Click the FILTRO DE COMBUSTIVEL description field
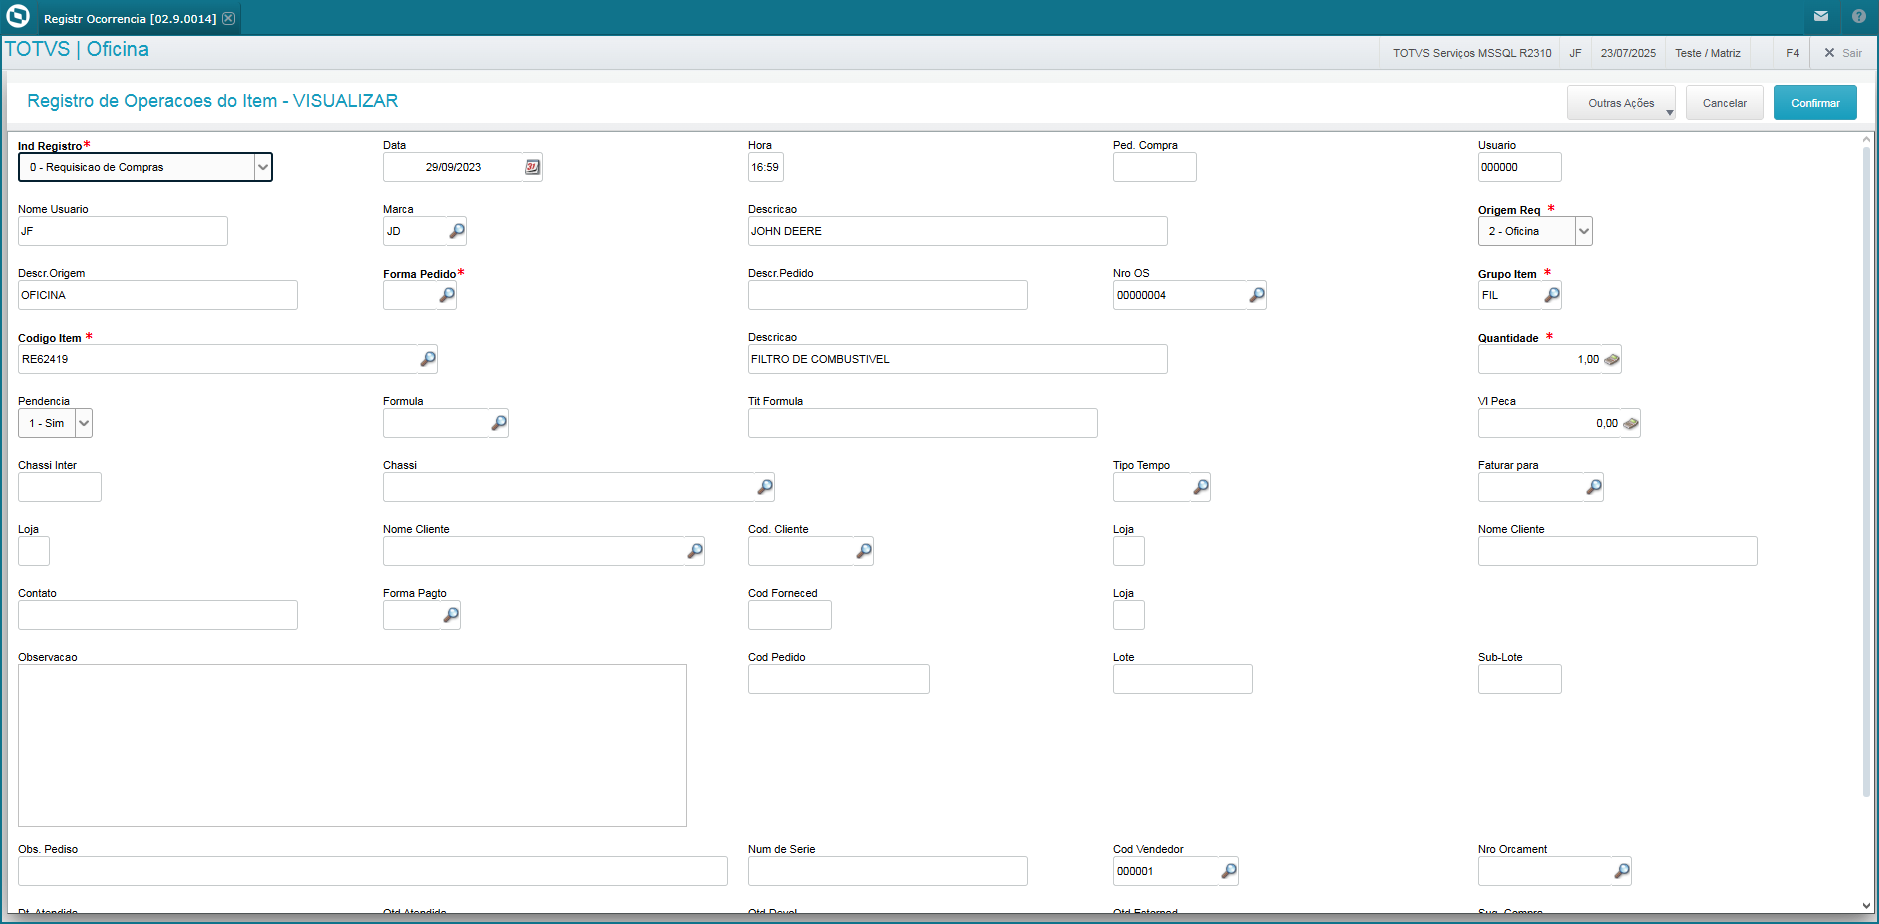The height and width of the screenshot is (924, 1879). [958, 359]
